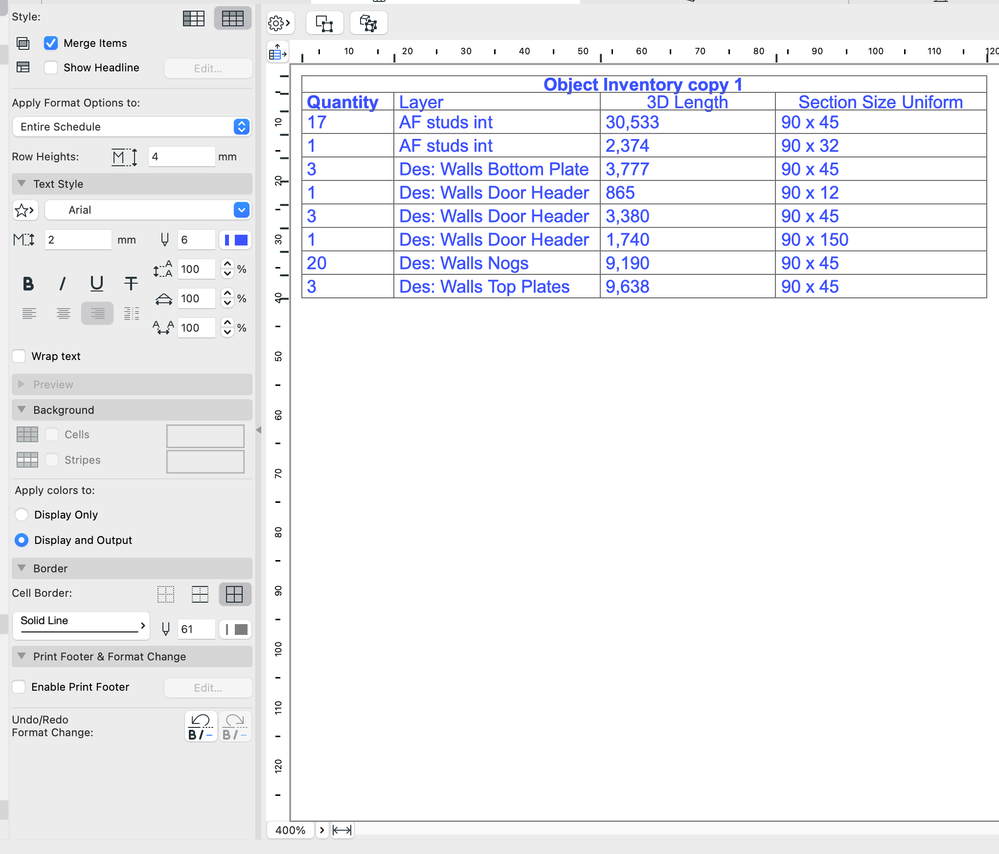Viewport: 999px width, 854px height.
Task: Uncheck the Merge Items checkbox
Action: point(53,43)
